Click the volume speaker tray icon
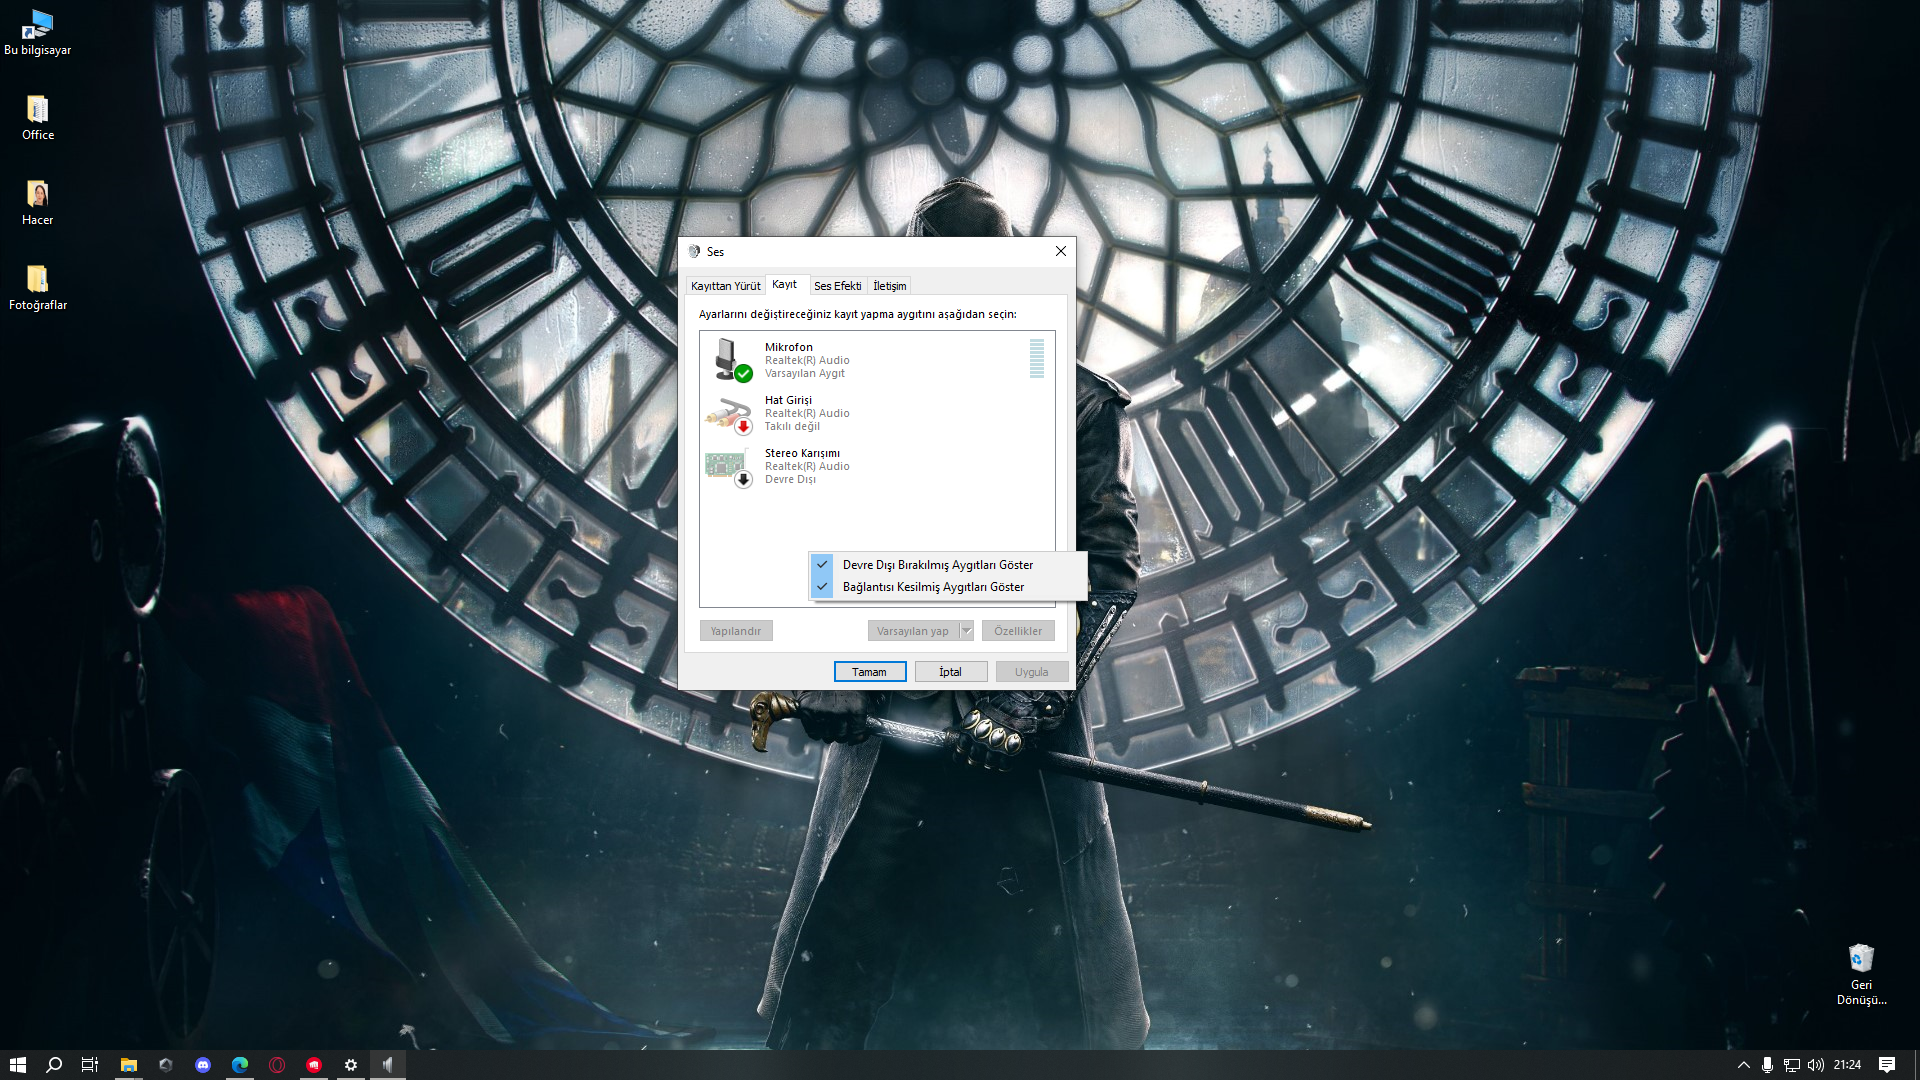Viewport: 1920px width, 1080px height. click(1816, 1065)
